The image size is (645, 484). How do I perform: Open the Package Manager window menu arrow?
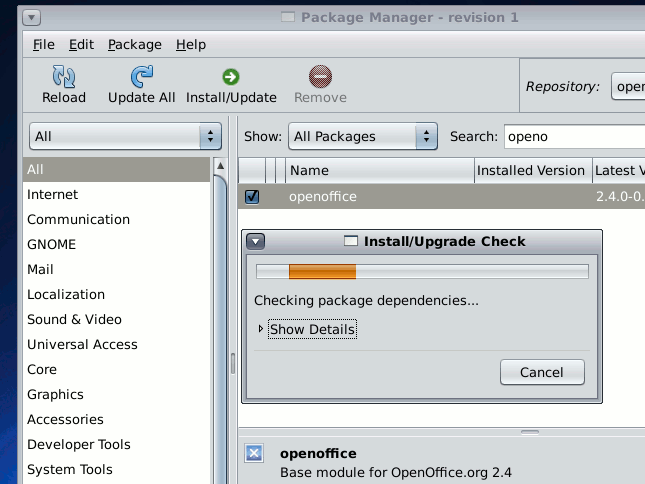click(31, 18)
